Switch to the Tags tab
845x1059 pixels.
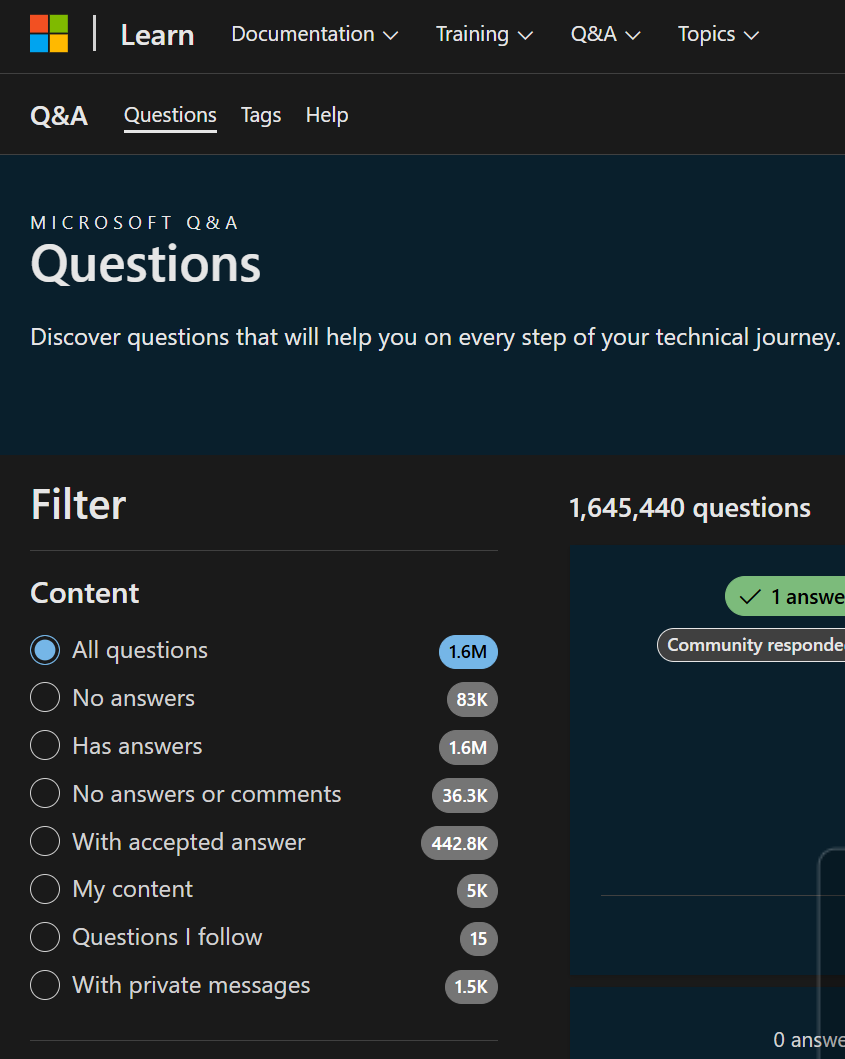point(261,115)
